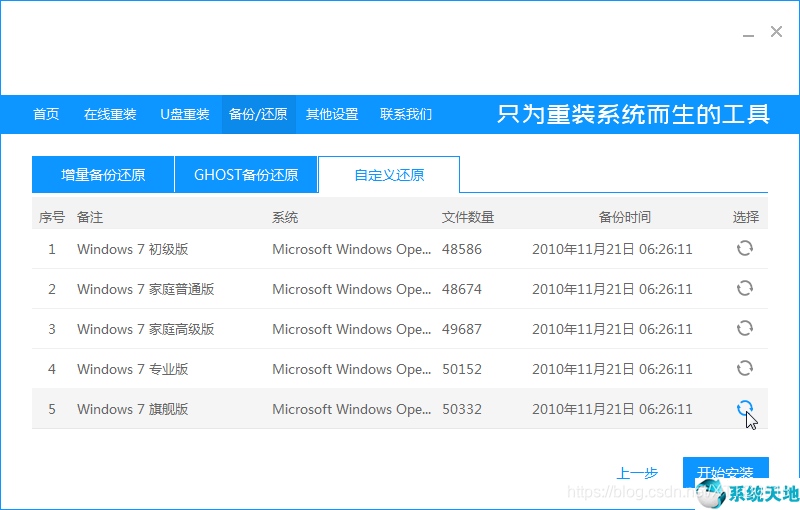Screen dimensions: 800x510
Task: Go to 首页 in navigation bar
Action: (x=46, y=114)
